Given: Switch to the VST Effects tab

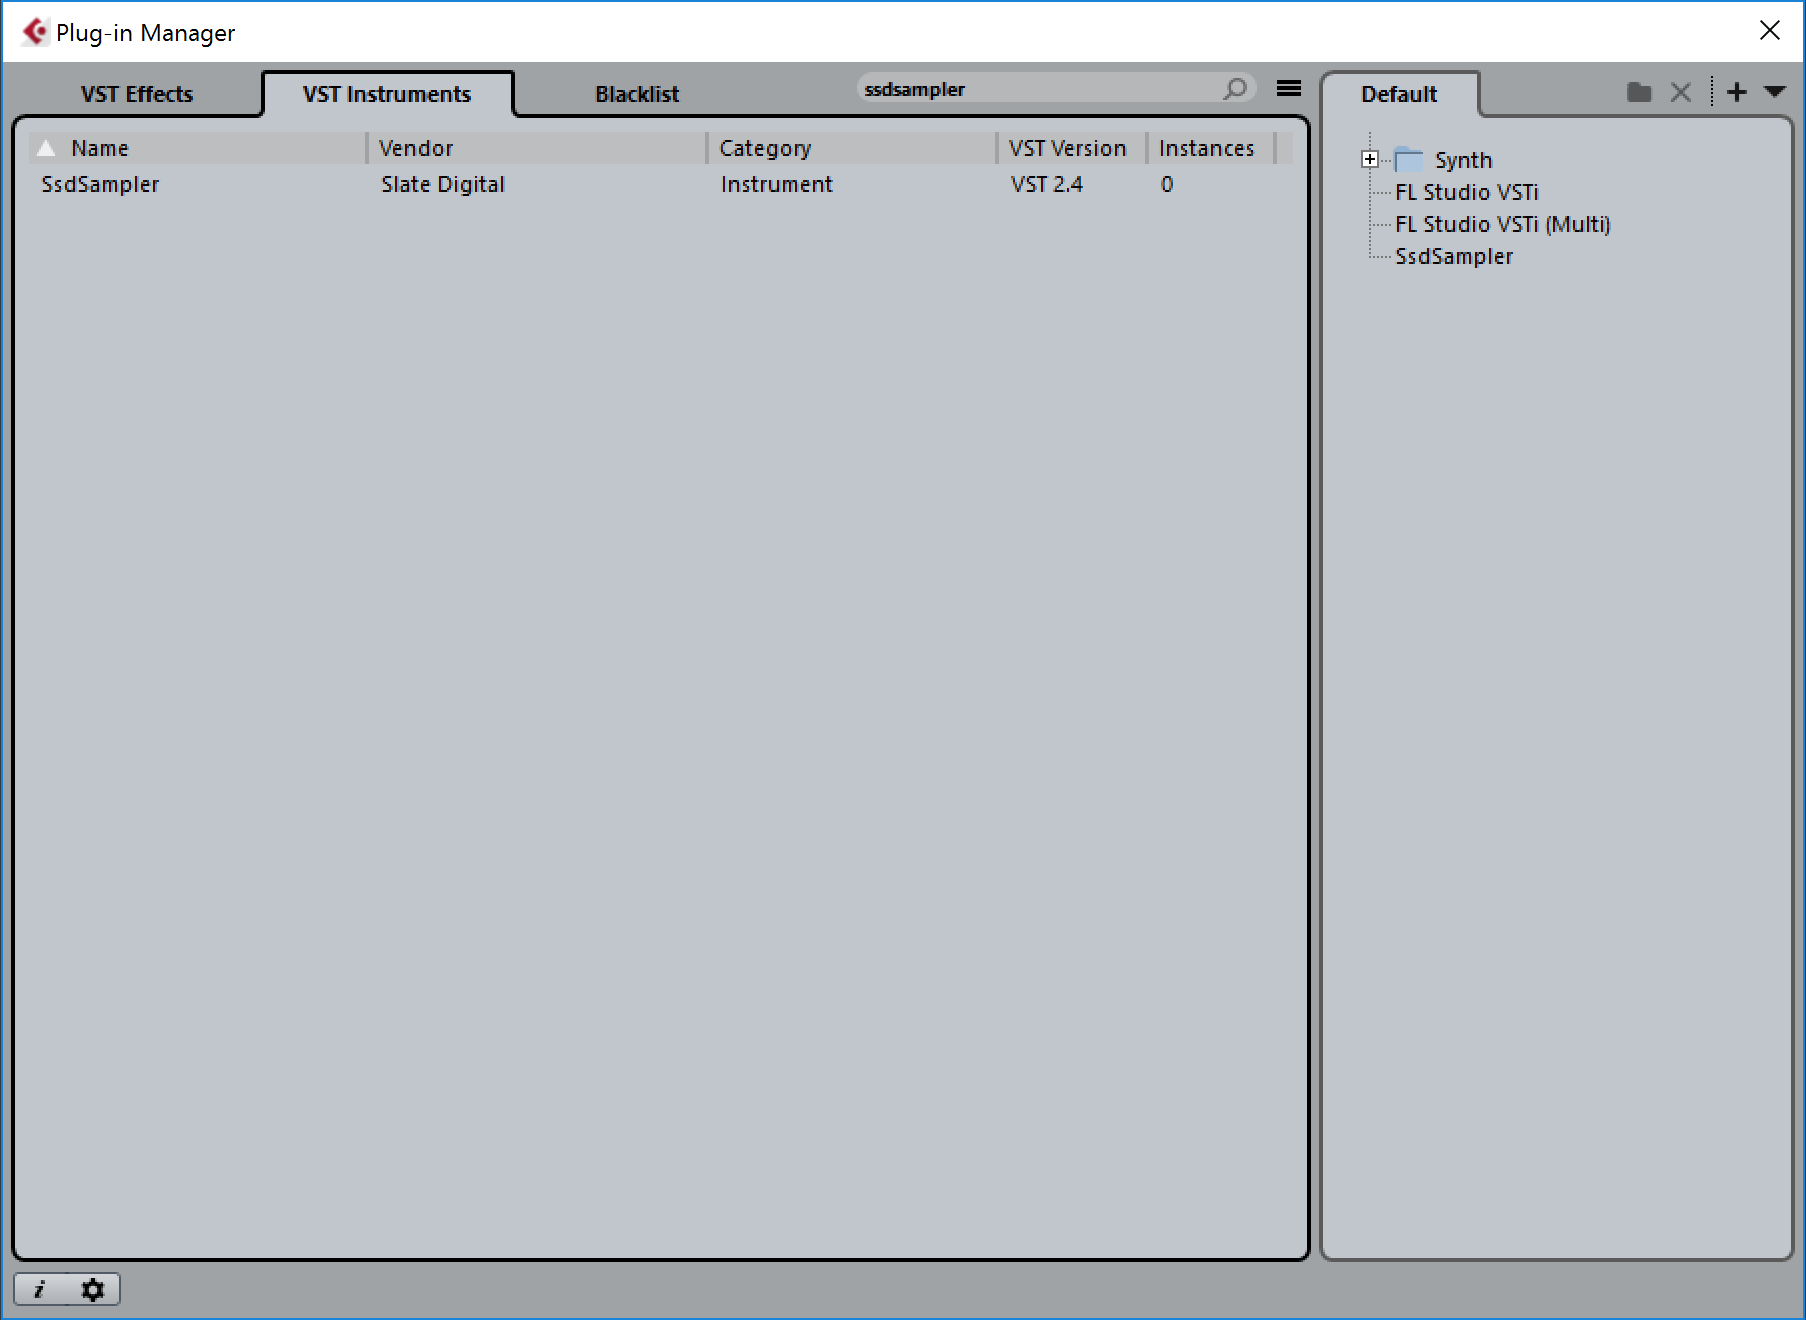Looking at the screenshot, I should tap(137, 94).
